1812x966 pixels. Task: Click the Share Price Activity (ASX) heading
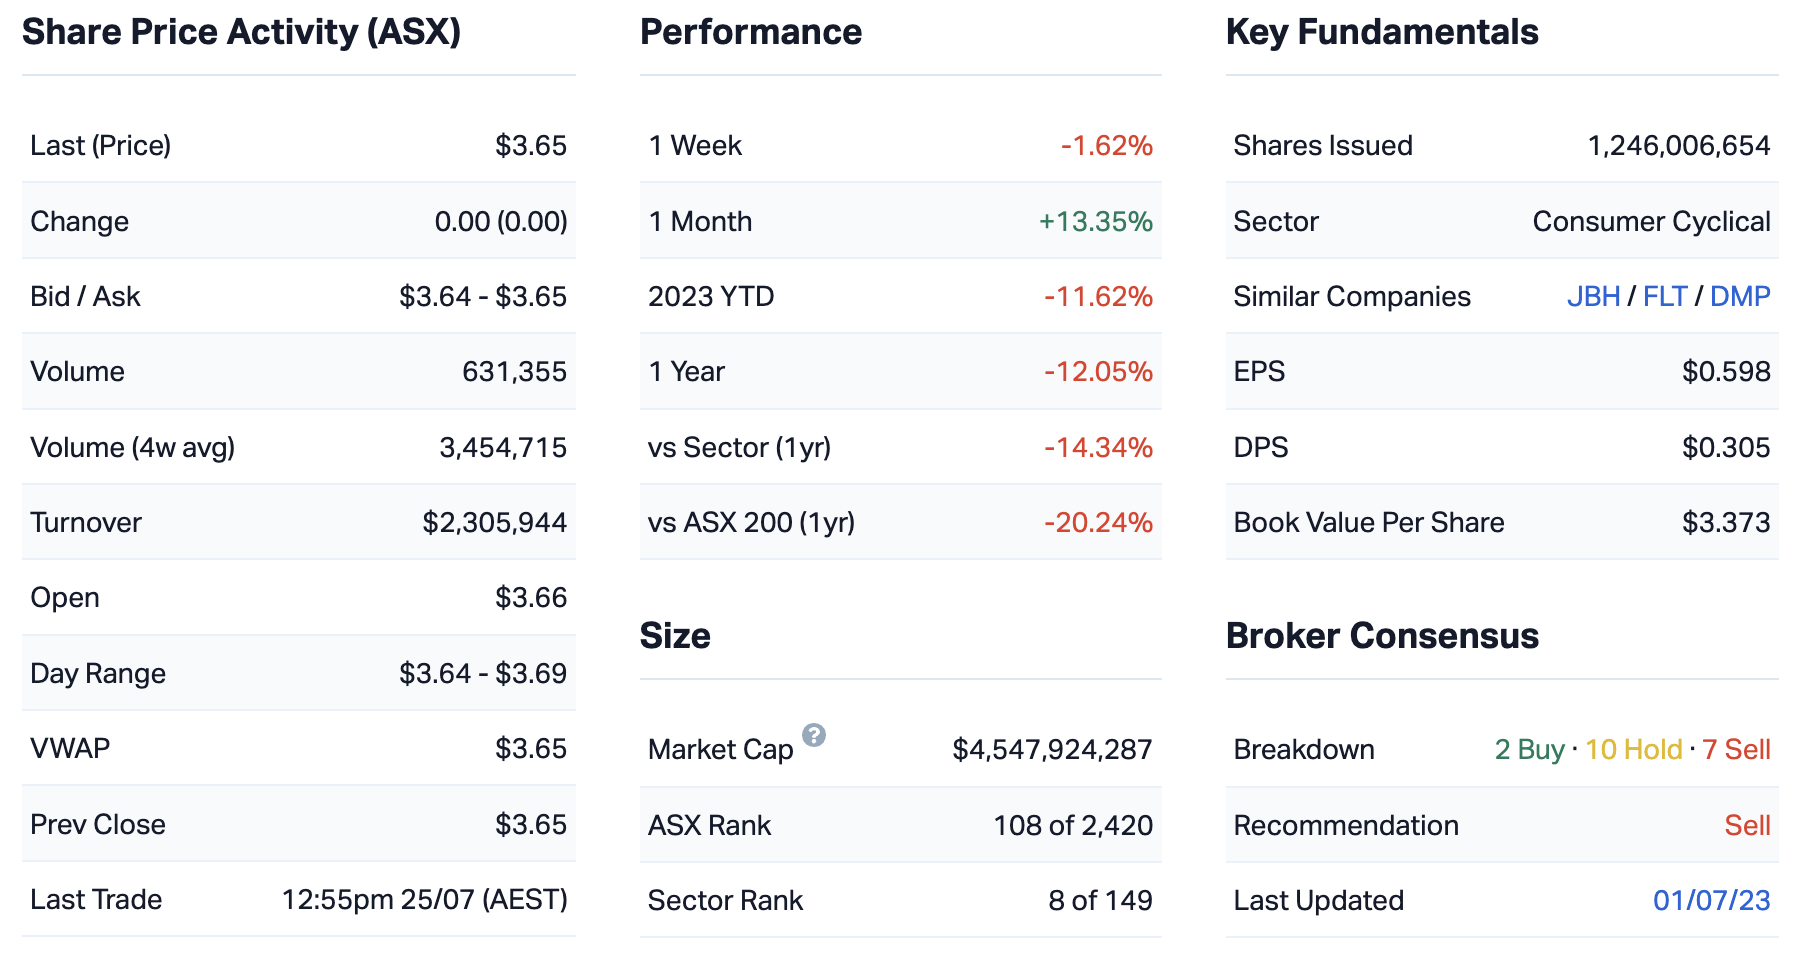click(241, 32)
